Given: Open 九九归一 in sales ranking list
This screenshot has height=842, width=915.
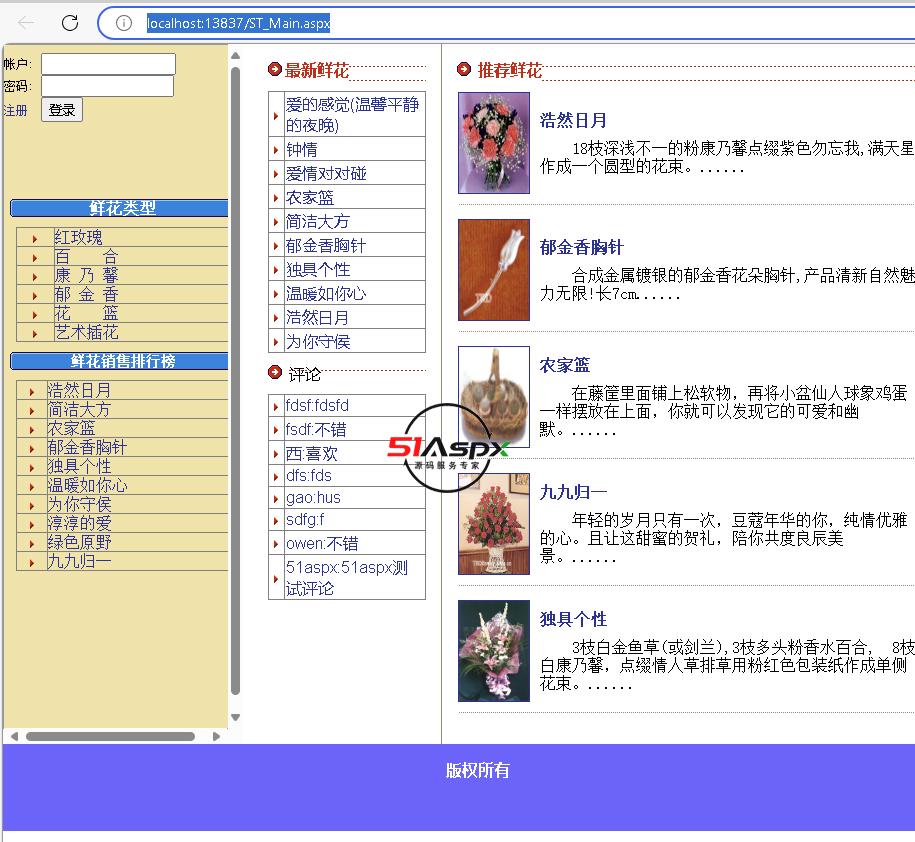Looking at the screenshot, I should coord(79,561).
